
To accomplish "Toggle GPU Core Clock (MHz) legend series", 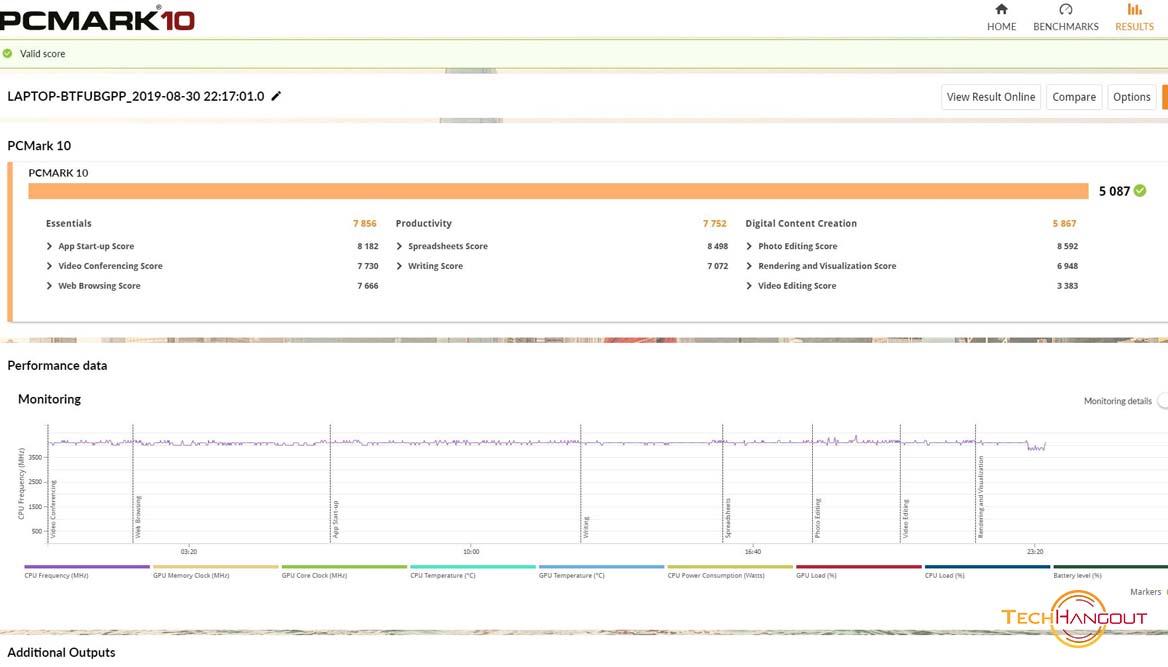I will pos(344,571).
